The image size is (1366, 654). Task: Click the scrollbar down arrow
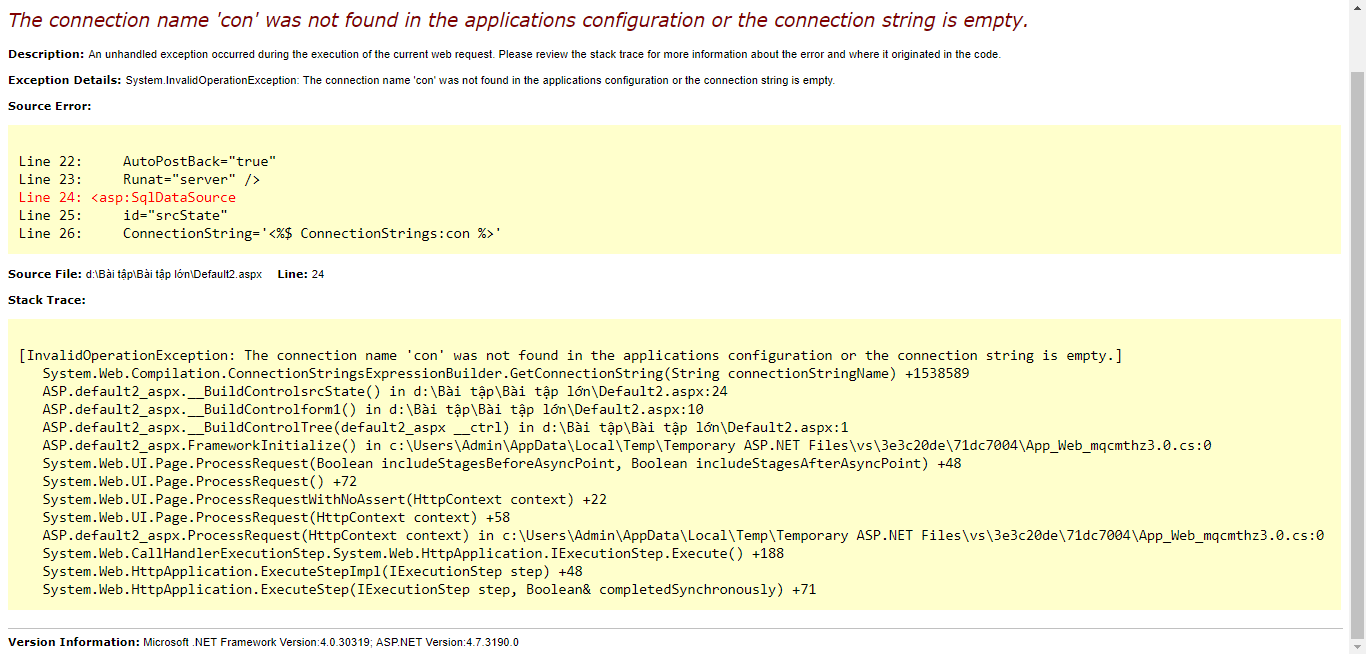(1357, 646)
